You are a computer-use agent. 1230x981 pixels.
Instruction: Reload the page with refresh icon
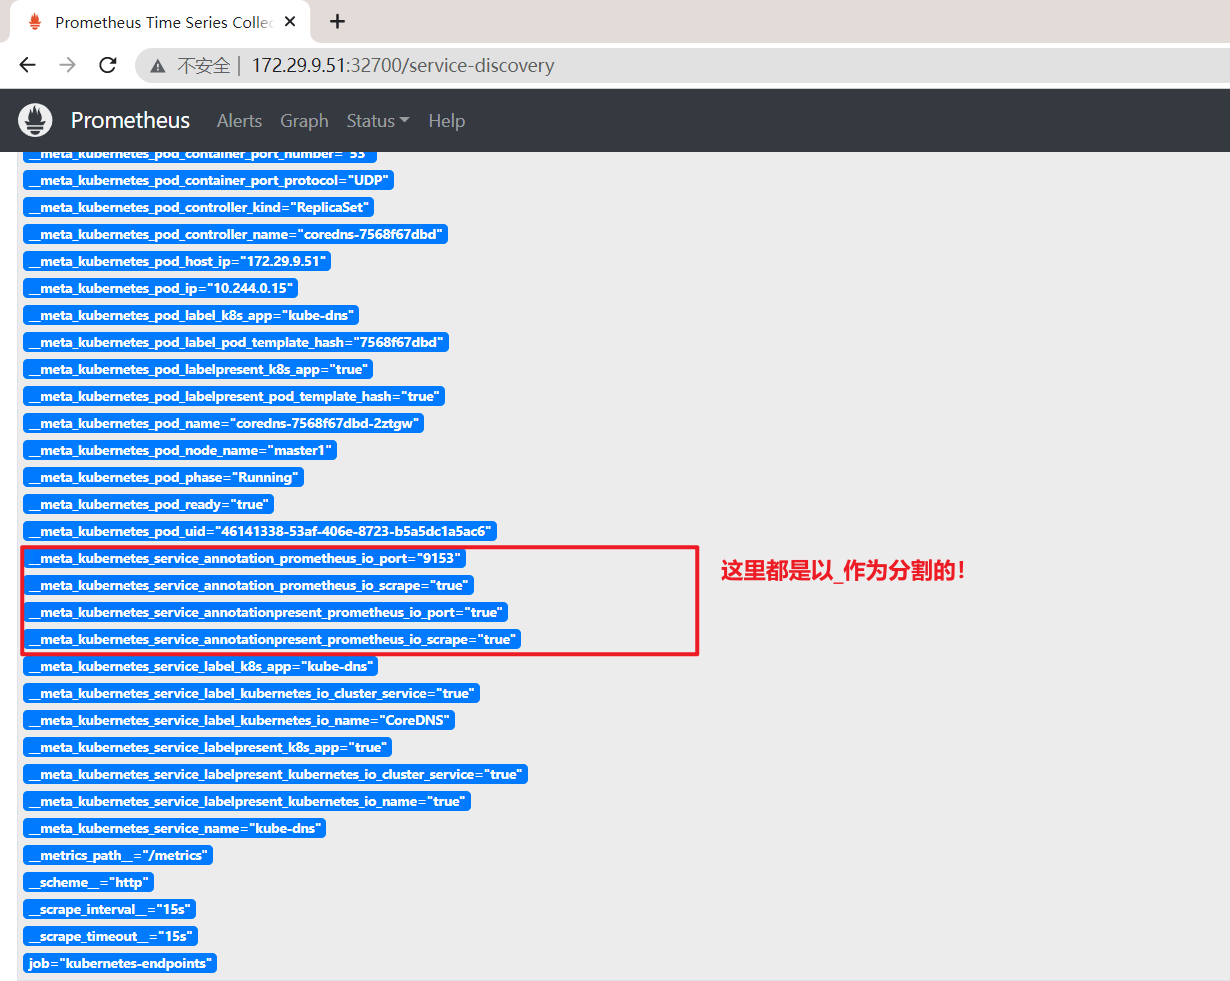(107, 65)
